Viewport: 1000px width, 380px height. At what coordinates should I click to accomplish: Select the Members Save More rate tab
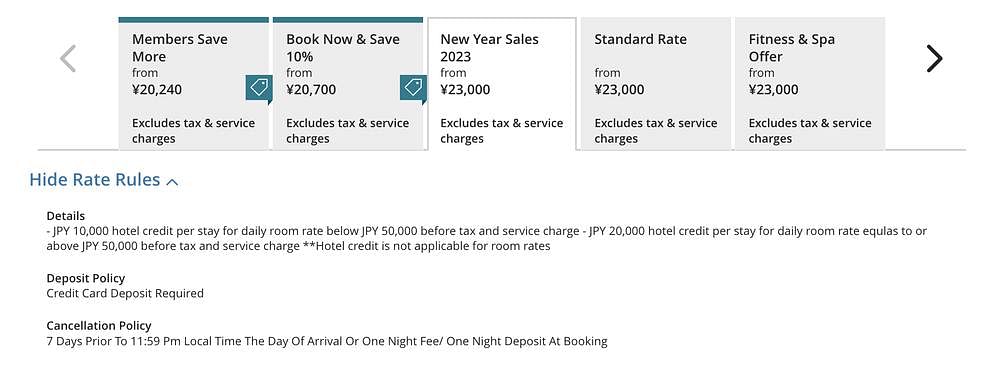pos(193,84)
